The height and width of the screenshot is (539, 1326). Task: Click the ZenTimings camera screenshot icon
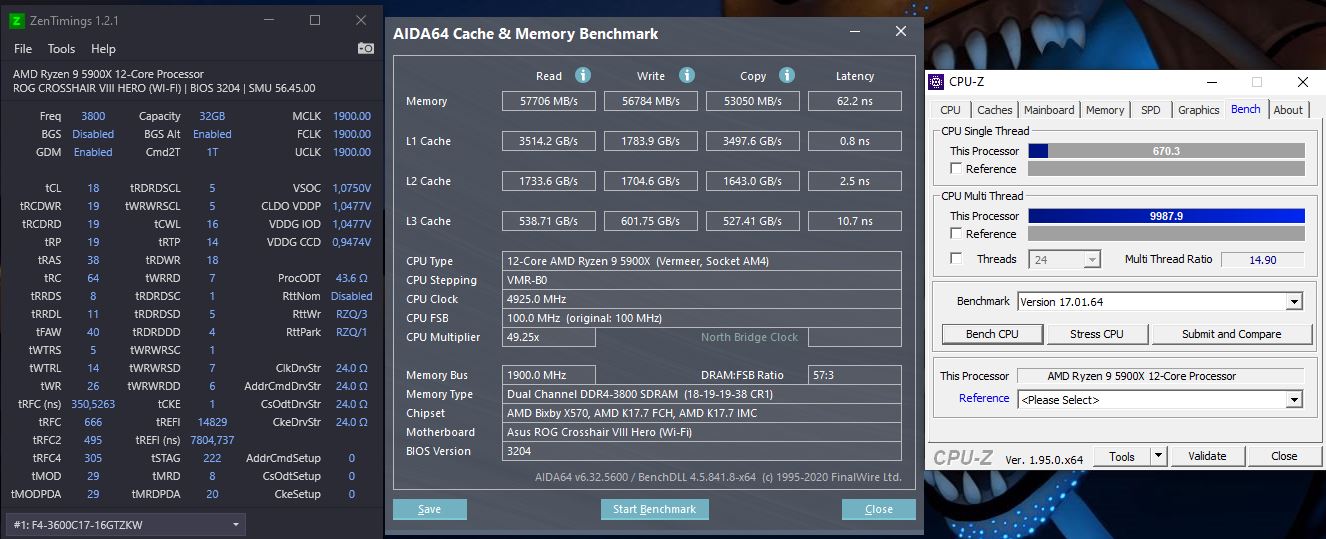366,48
